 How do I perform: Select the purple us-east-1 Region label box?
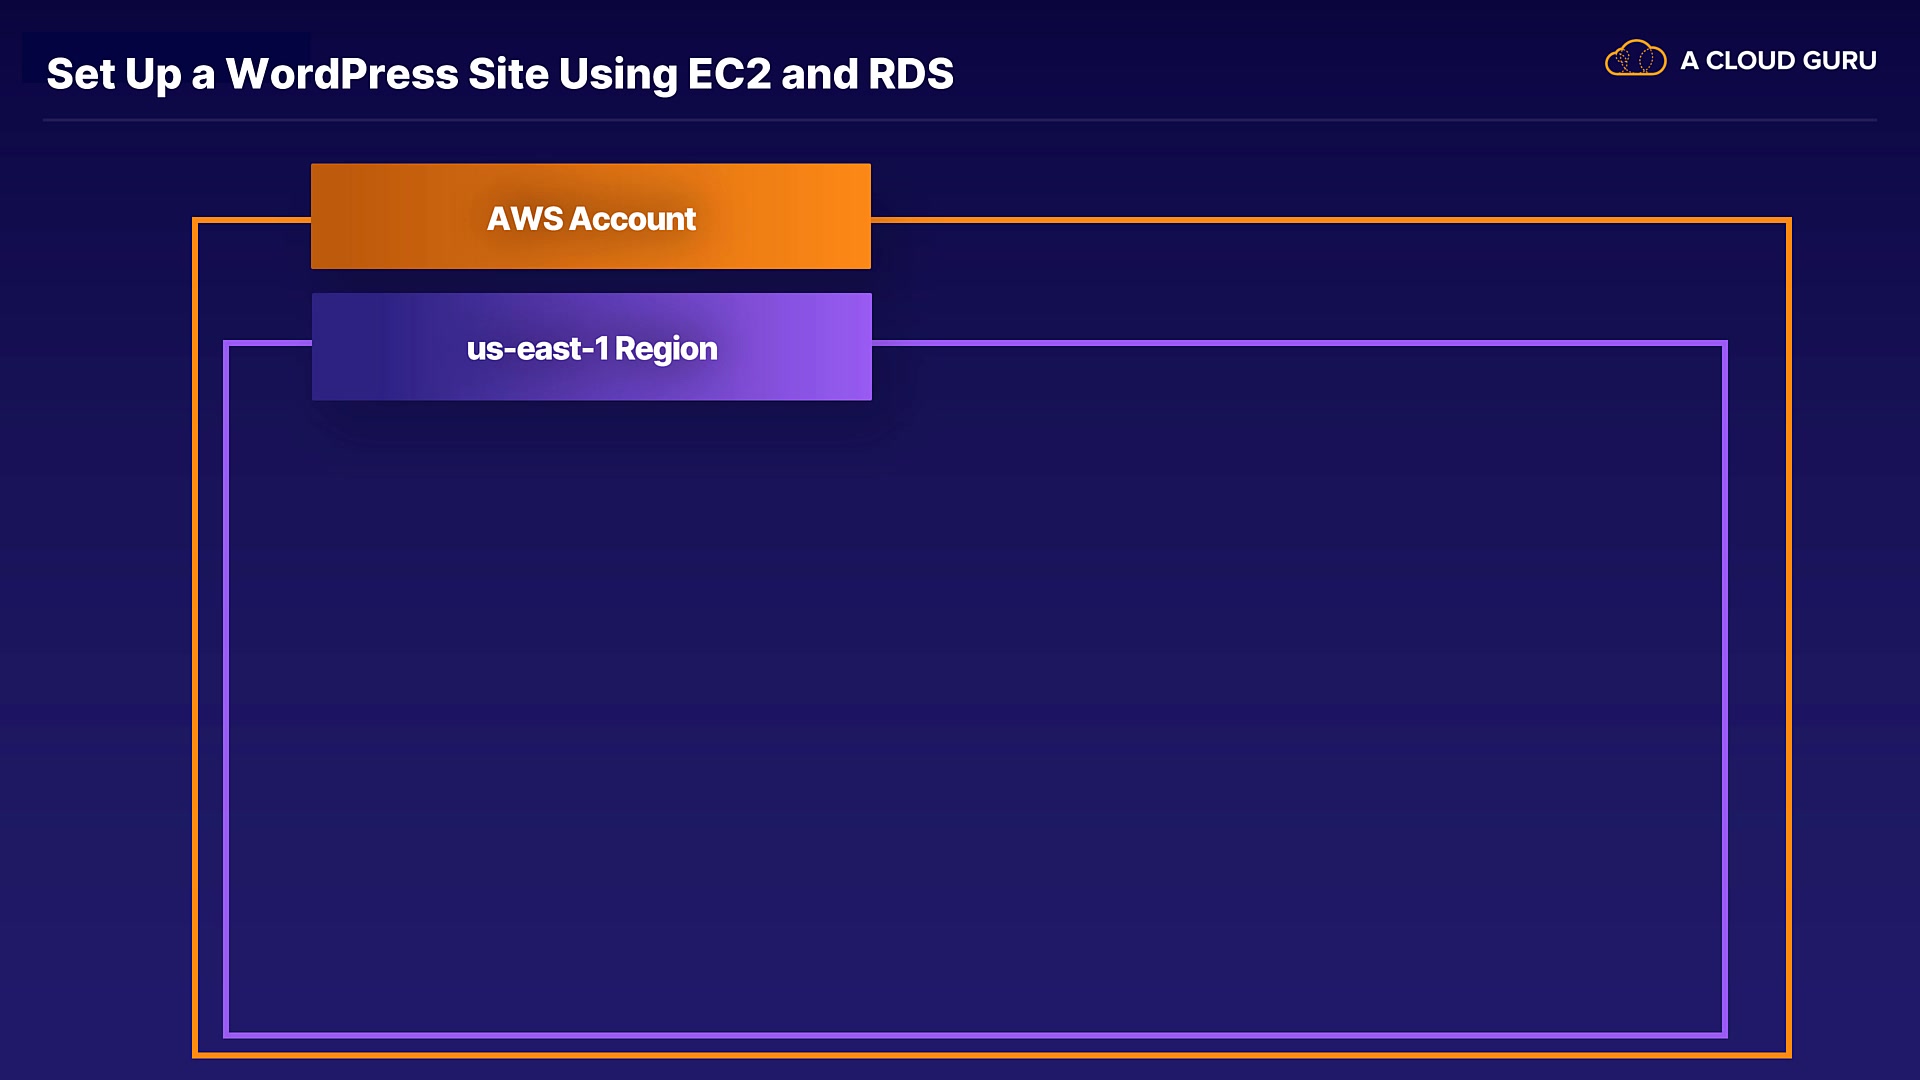pyautogui.click(x=591, y=347)
